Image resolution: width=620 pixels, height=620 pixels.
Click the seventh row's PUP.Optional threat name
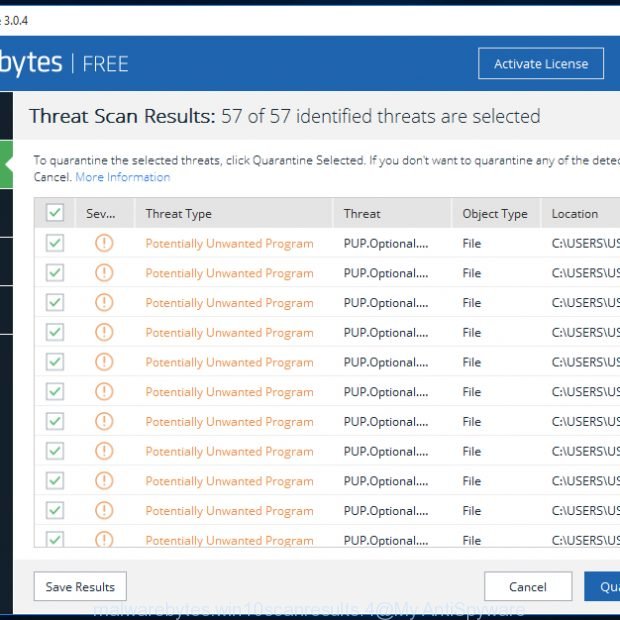point(386,422)
